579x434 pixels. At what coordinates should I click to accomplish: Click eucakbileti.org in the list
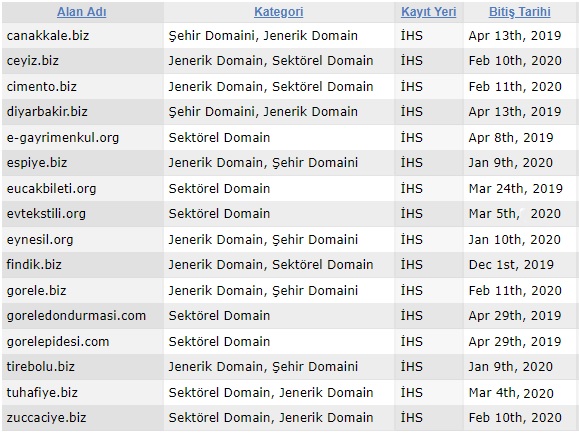[x=51, y=189]
